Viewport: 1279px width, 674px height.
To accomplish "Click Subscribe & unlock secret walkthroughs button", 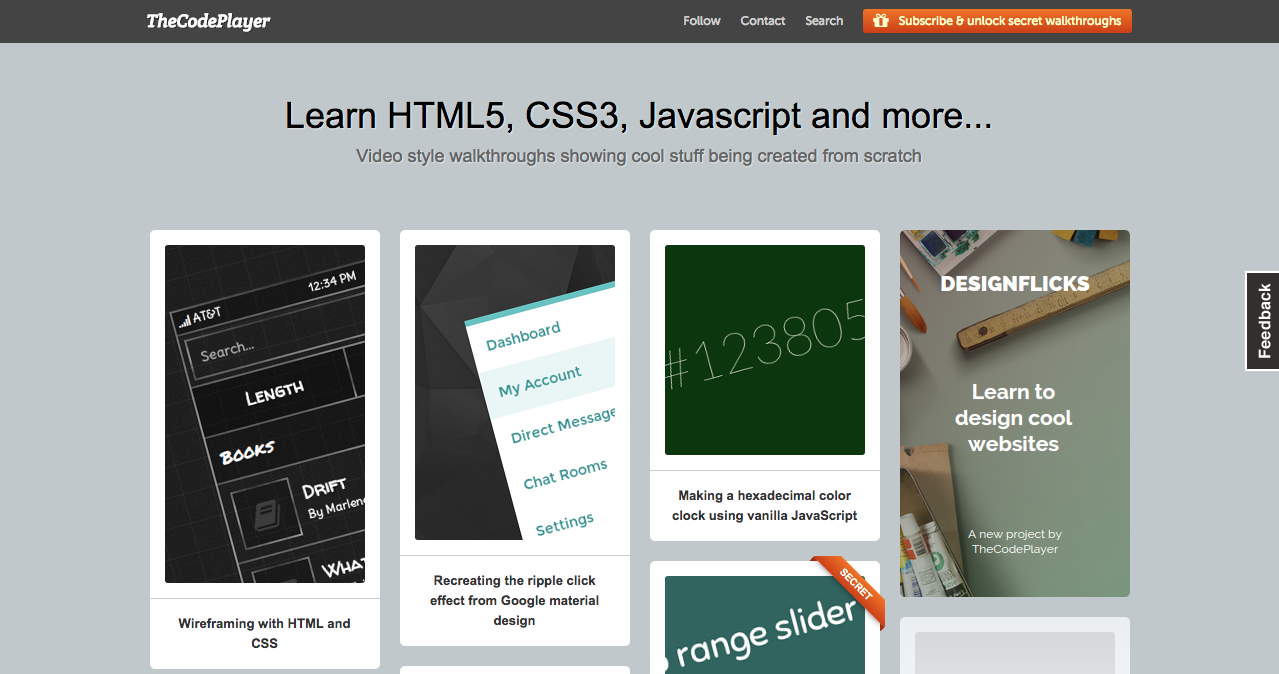I will 997,21.
